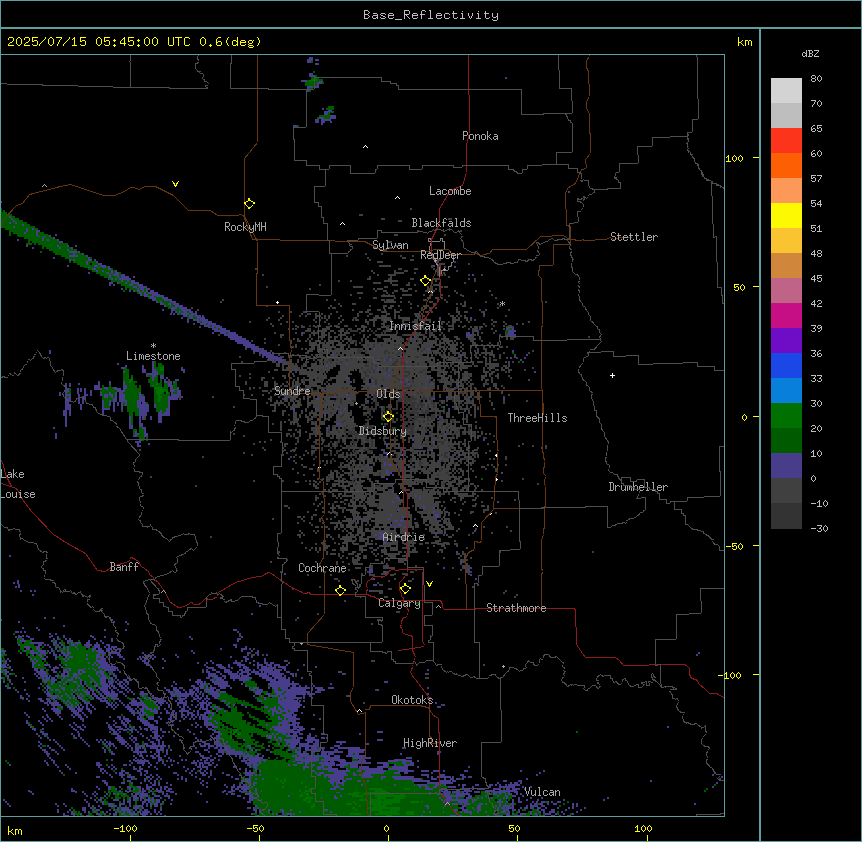Viewport: 862px width, 842px height.
Task: Click the Base_Reflectivity title text
Action: [431, 15]
